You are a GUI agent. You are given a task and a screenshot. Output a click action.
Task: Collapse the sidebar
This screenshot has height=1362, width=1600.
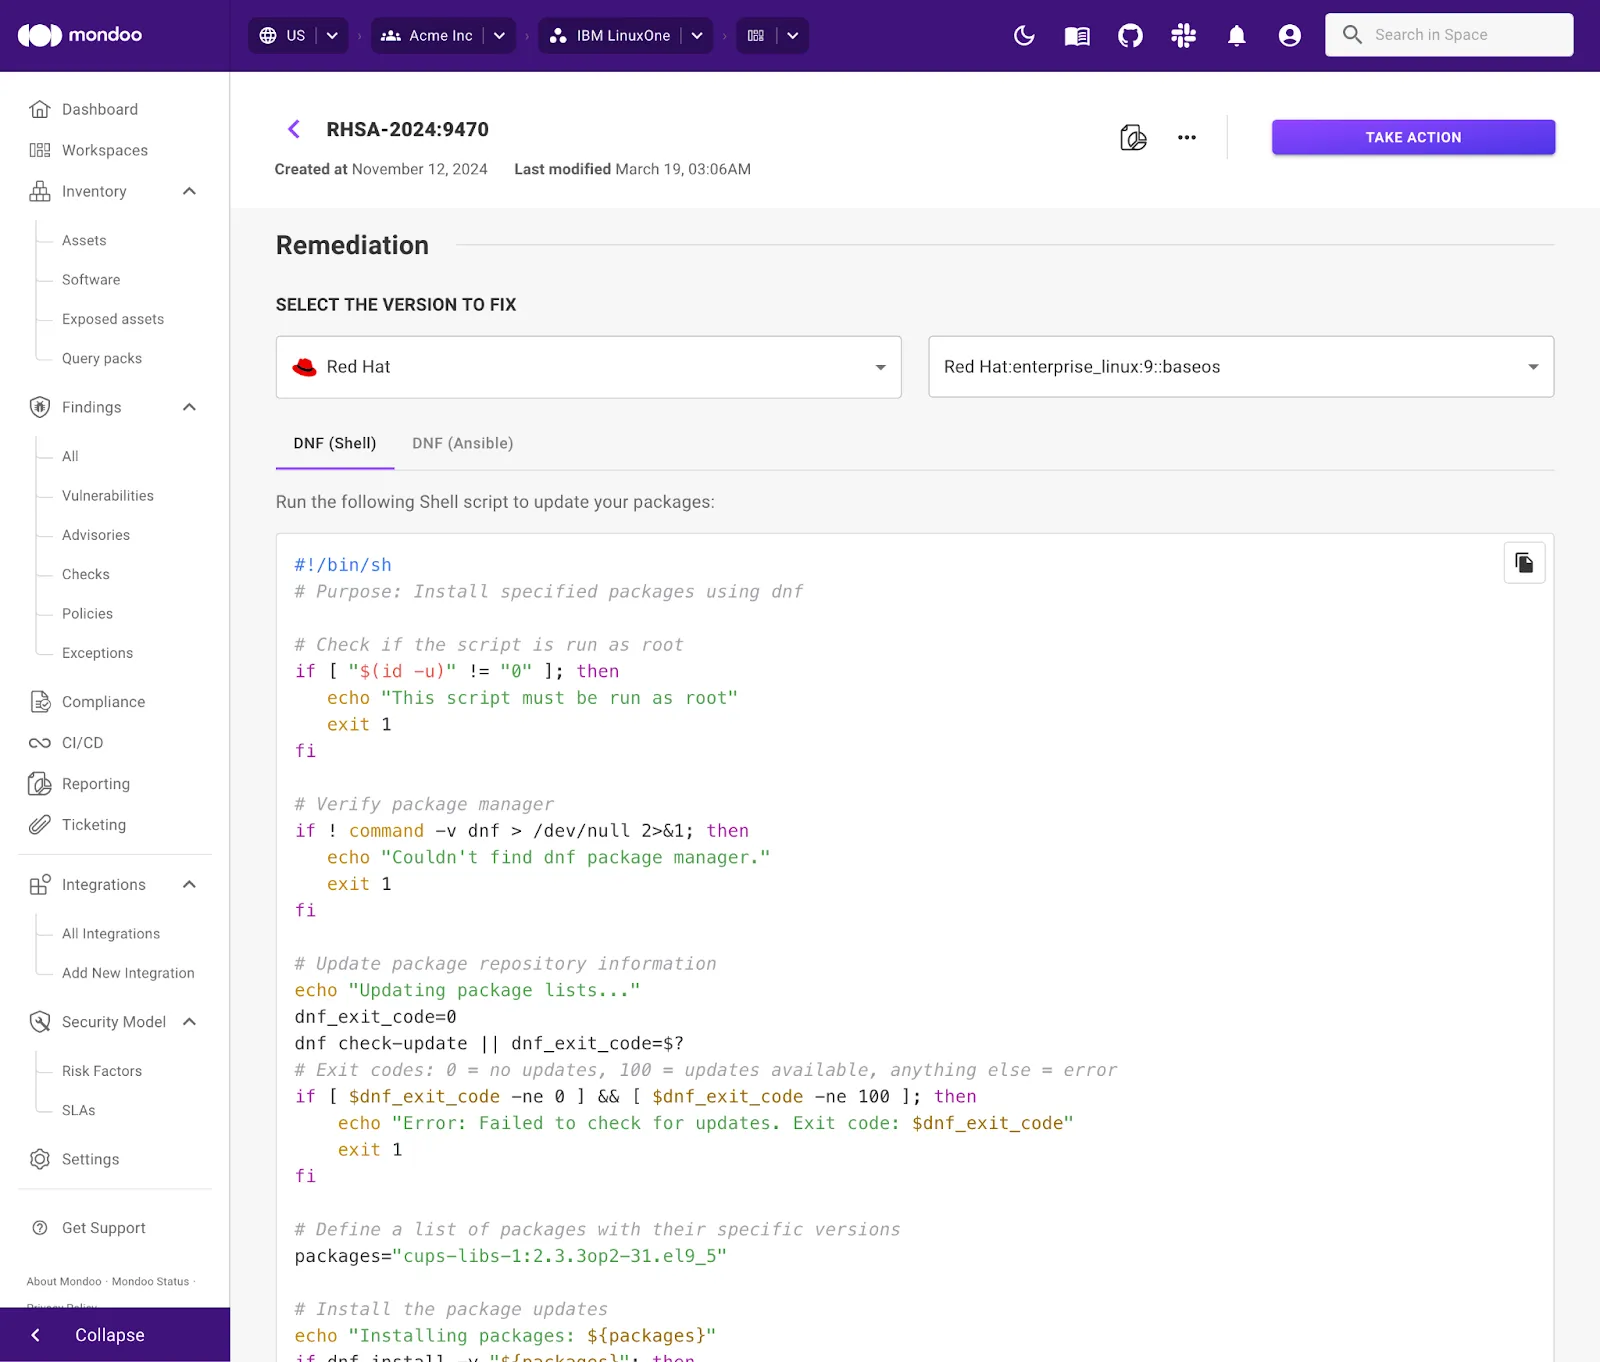114,1335
